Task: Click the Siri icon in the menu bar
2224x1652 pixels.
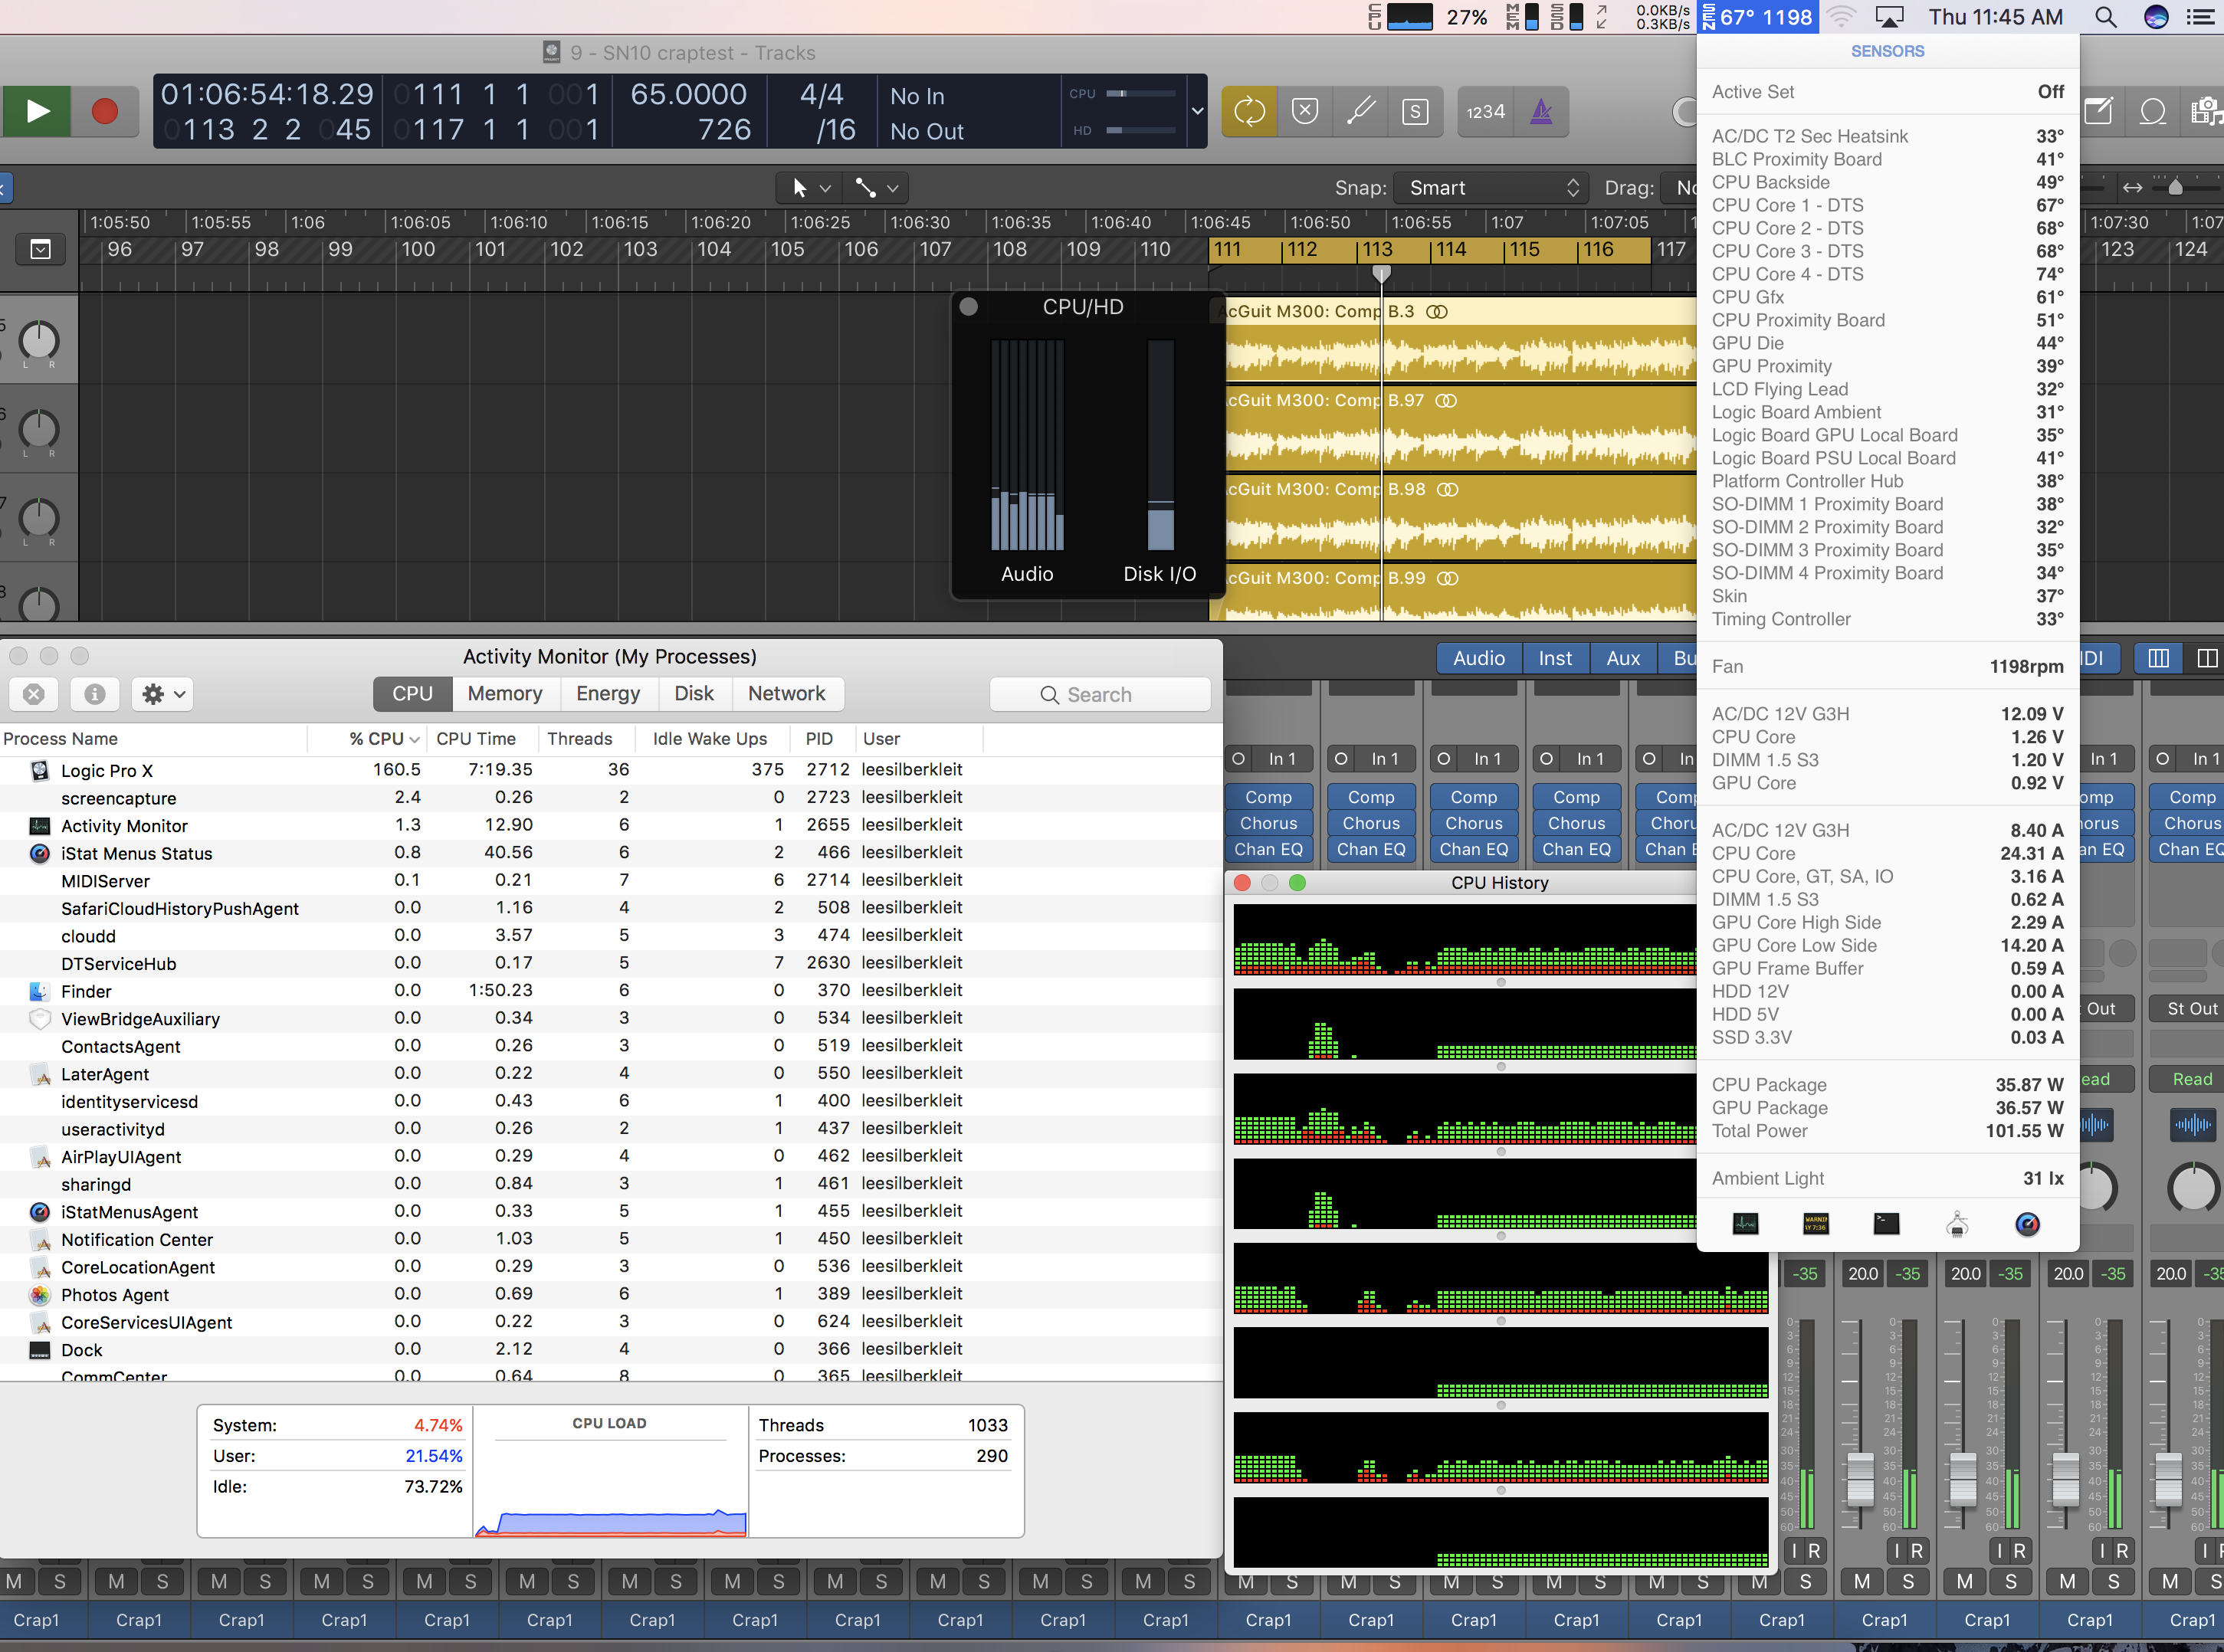Action: pos(2156,17)
